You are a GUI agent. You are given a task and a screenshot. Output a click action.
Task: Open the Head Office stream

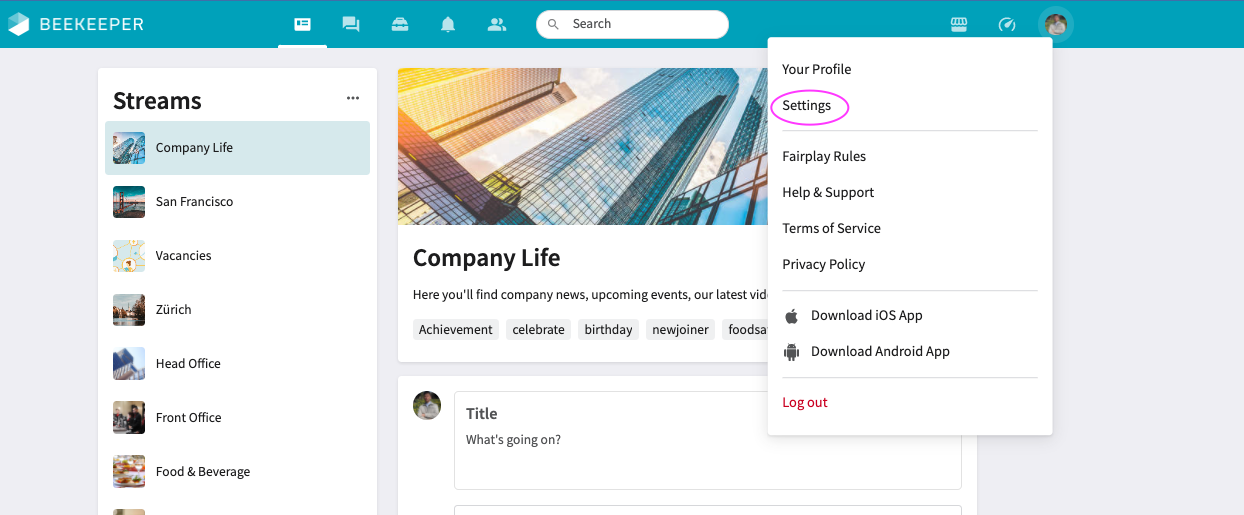237,364
